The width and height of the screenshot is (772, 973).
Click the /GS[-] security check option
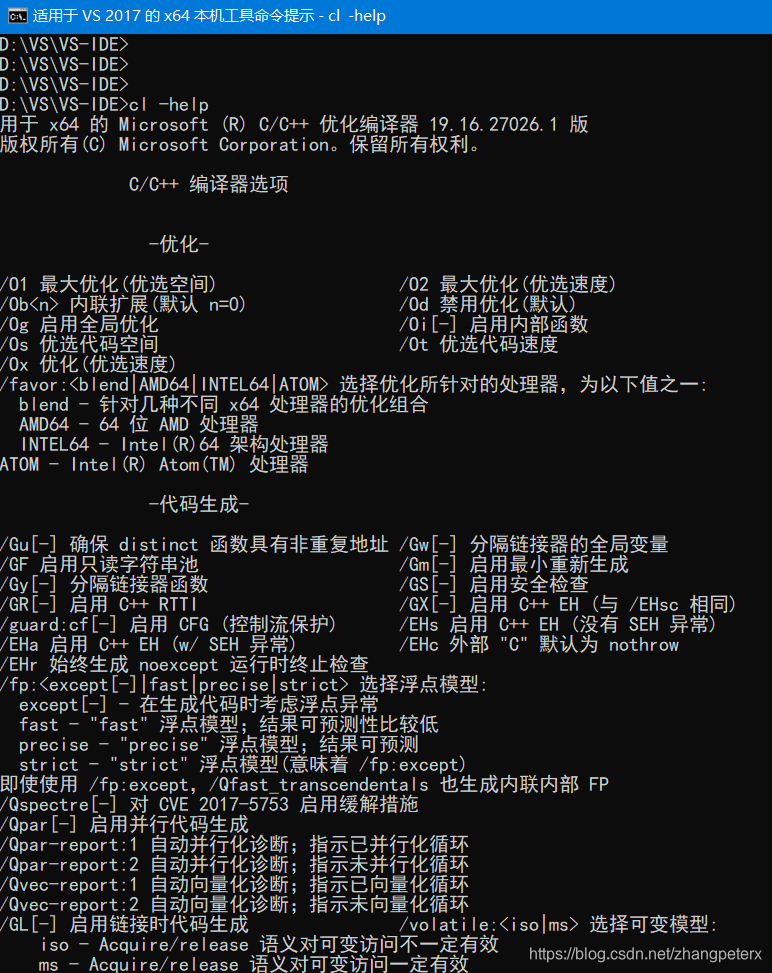[493, 584]
